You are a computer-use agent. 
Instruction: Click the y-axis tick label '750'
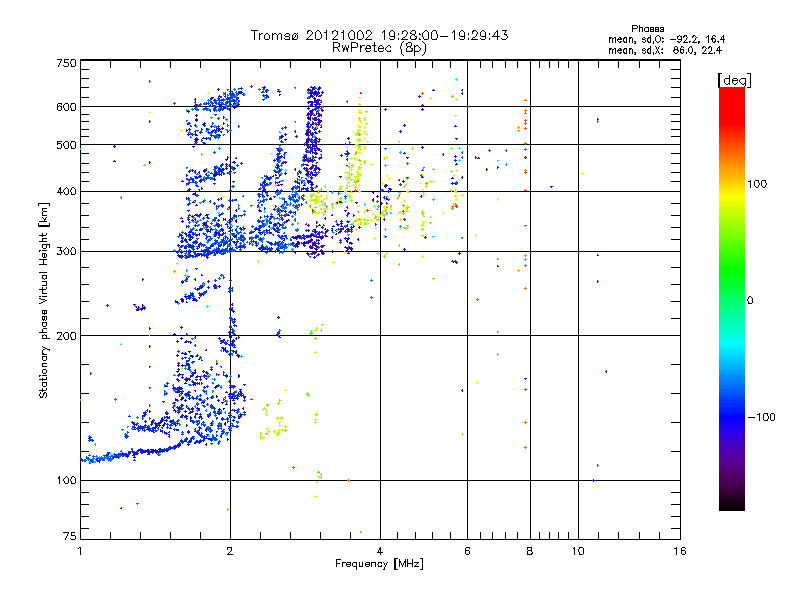(x=67, y=63)
